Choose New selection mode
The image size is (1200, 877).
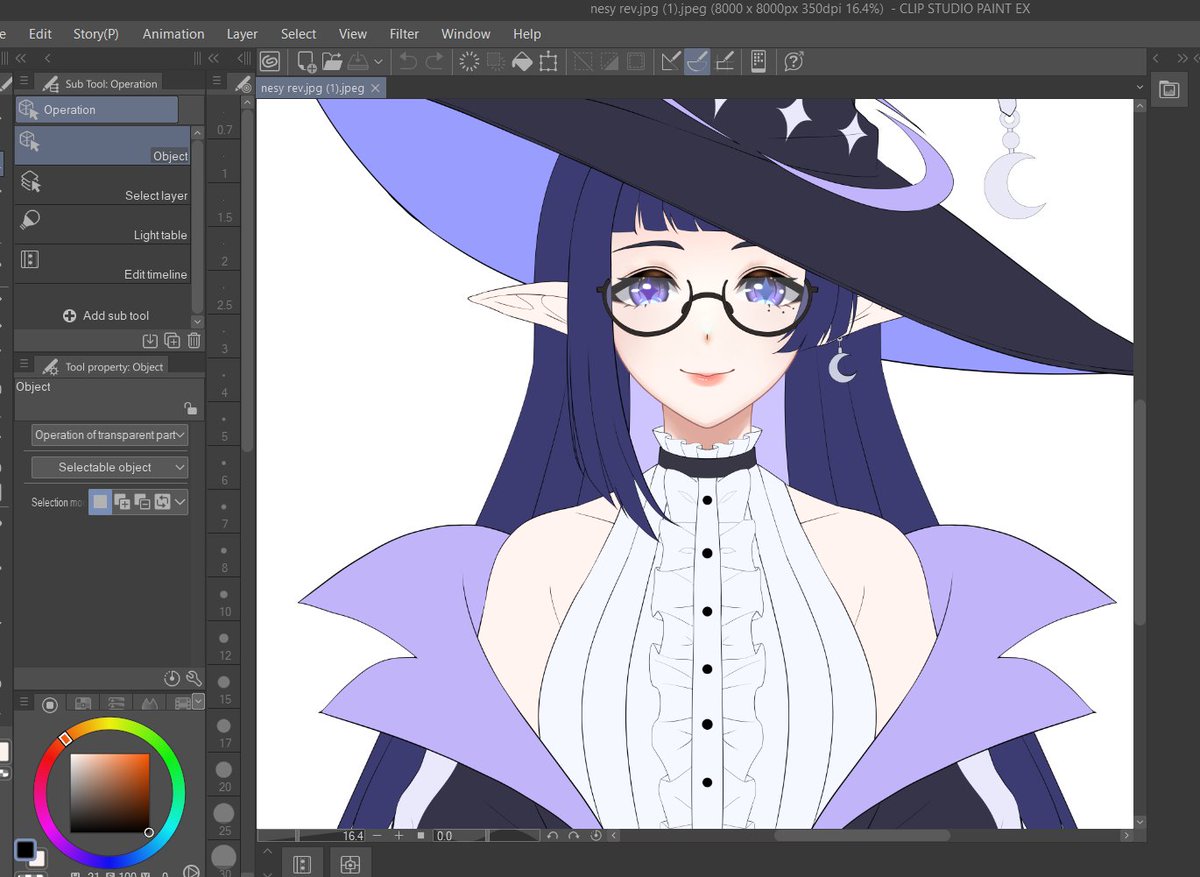coord(100,502)
